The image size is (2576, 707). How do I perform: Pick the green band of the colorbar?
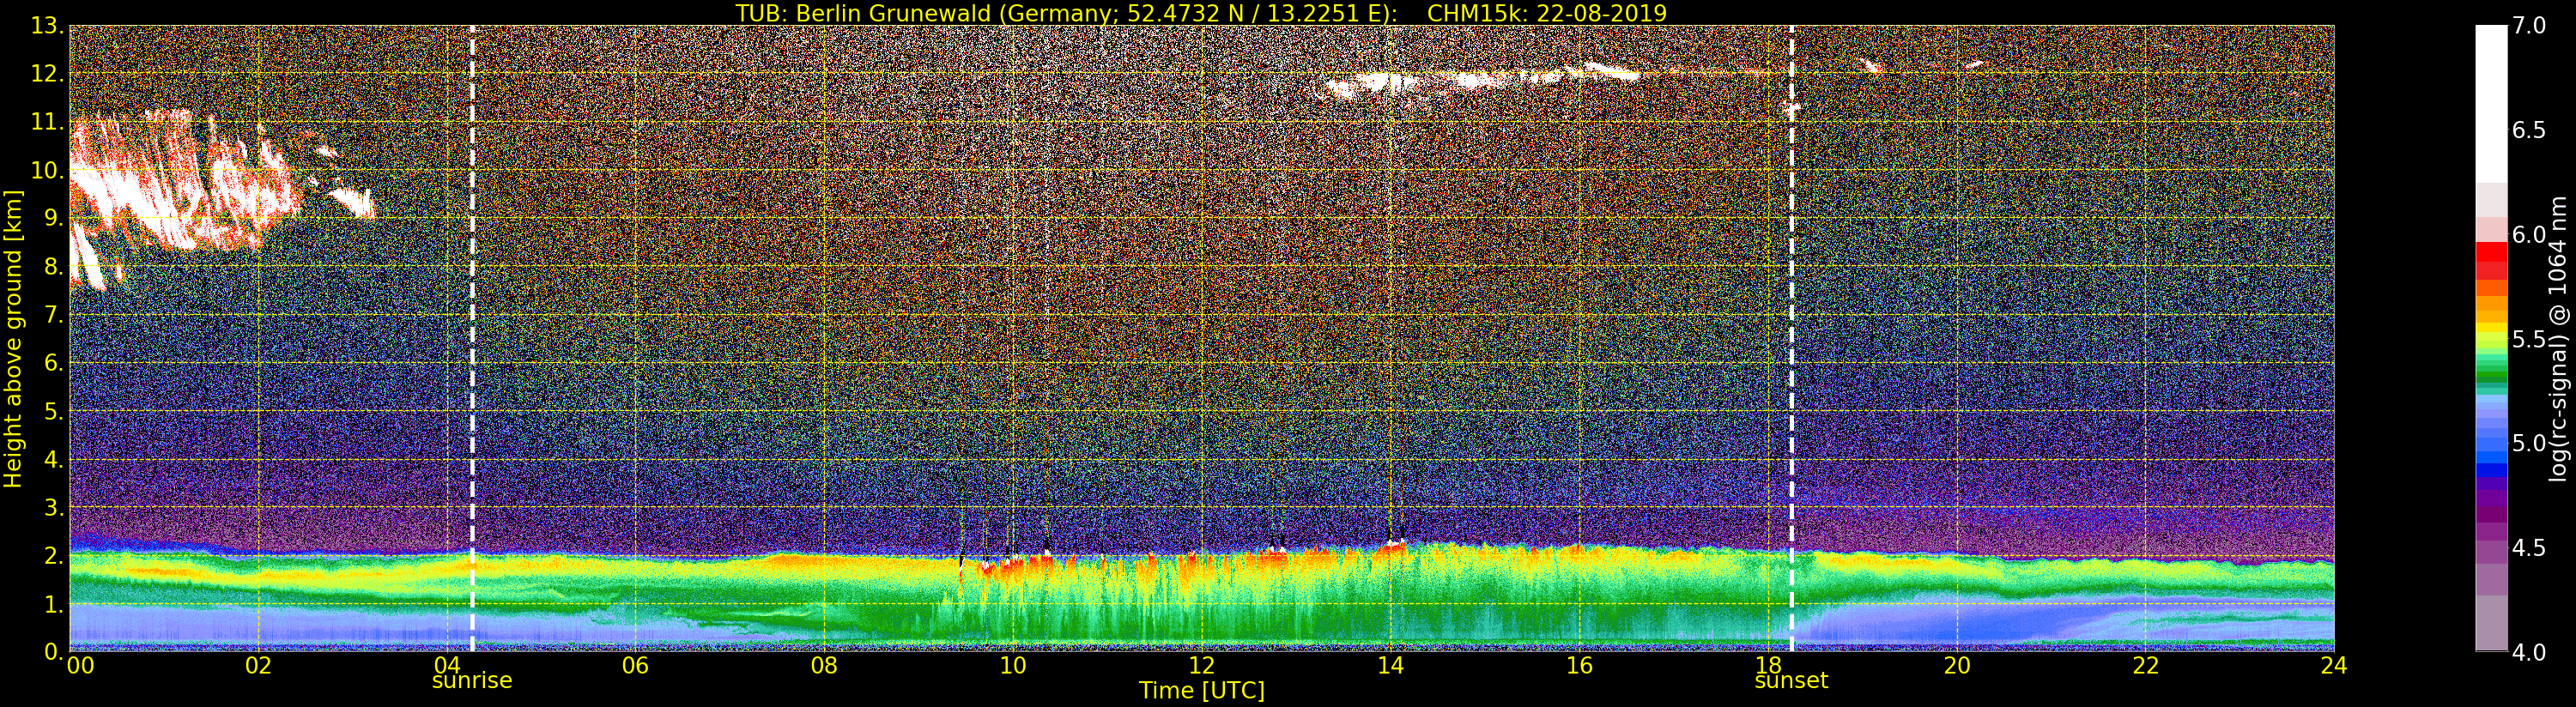point(2491,373)
